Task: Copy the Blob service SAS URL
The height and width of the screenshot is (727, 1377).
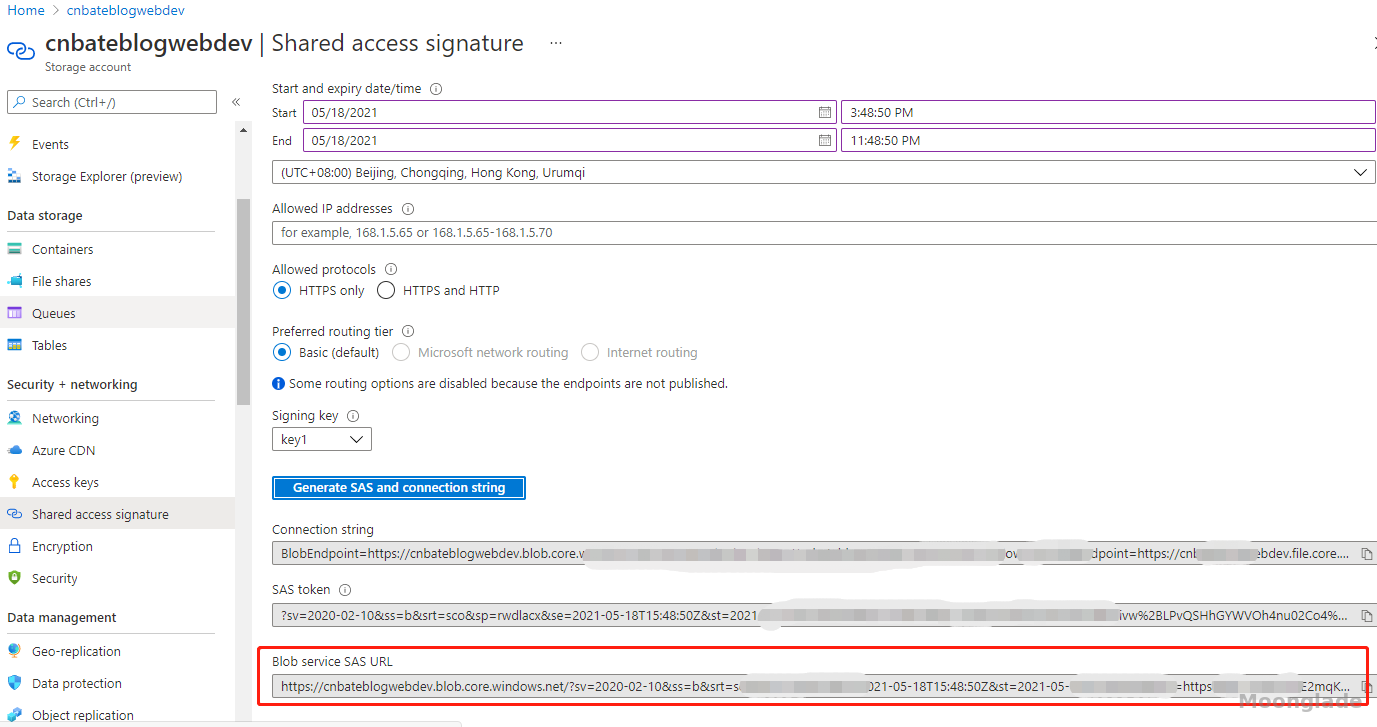Action: (1367, 687)
